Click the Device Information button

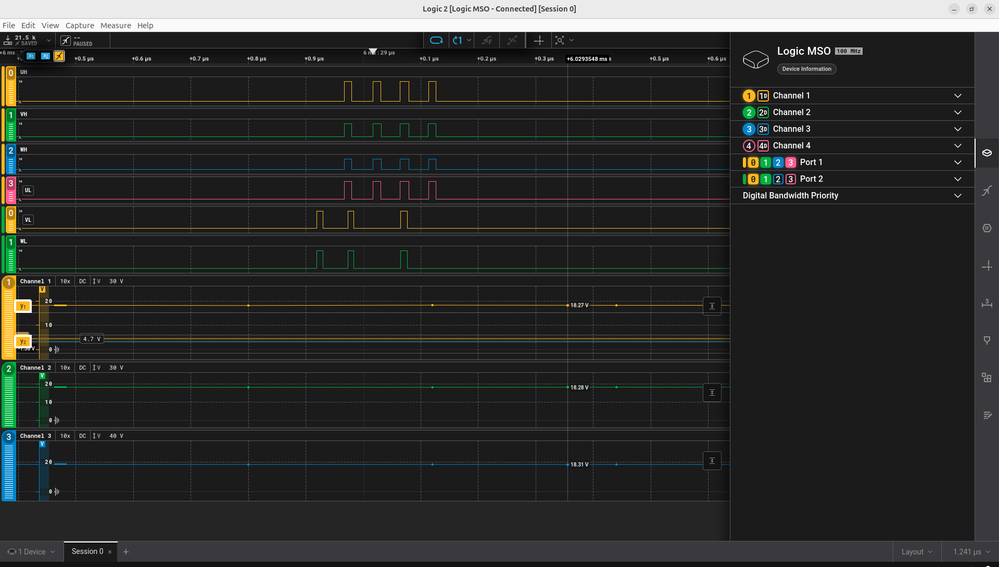(807, 69)
